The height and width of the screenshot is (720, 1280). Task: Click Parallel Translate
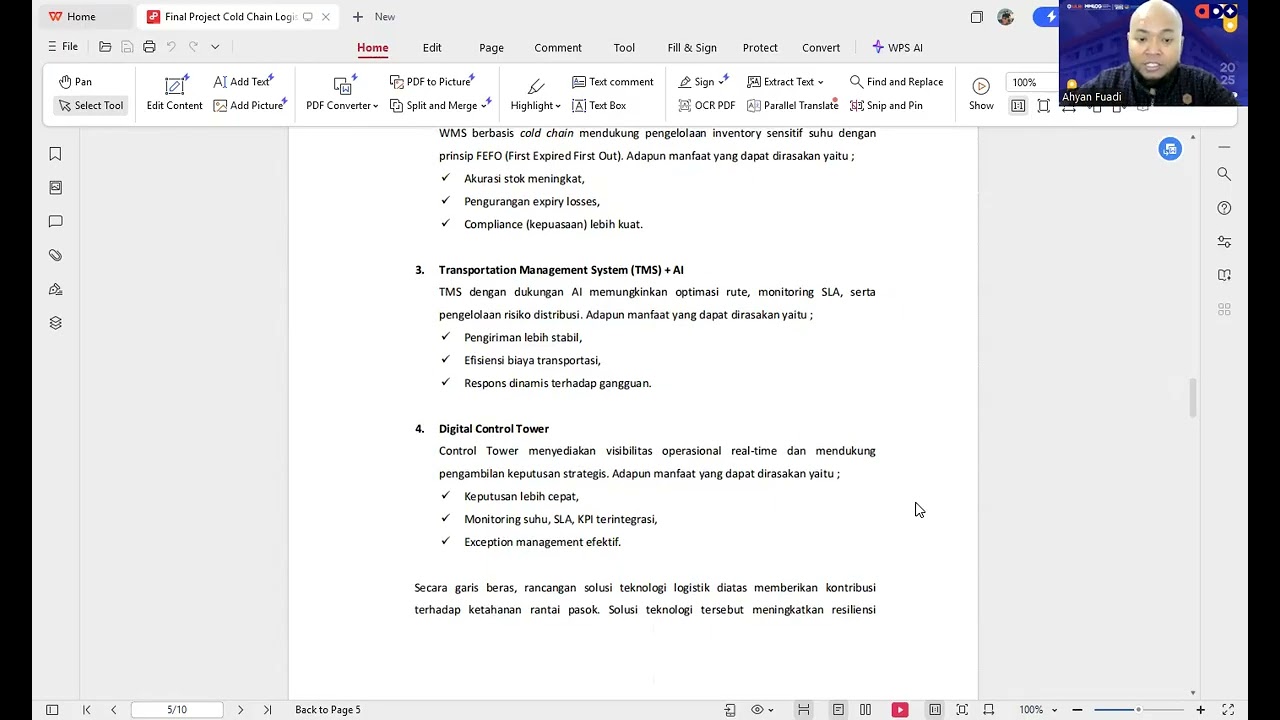point(792,105)
